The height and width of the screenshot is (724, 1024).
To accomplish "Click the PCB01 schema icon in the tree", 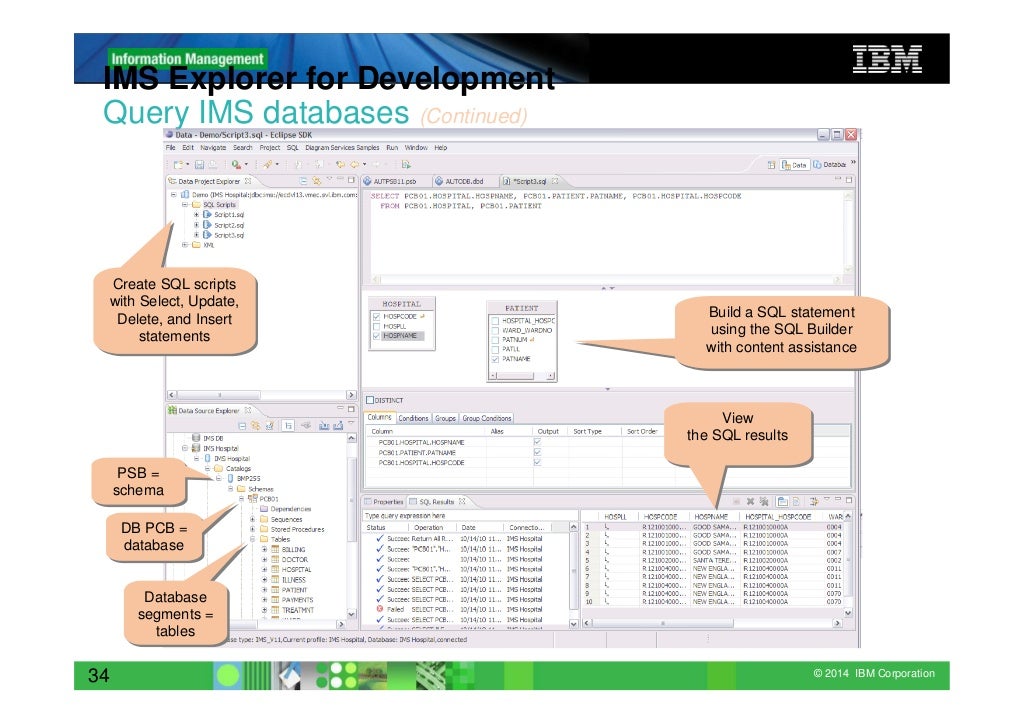I will point(253,499).
